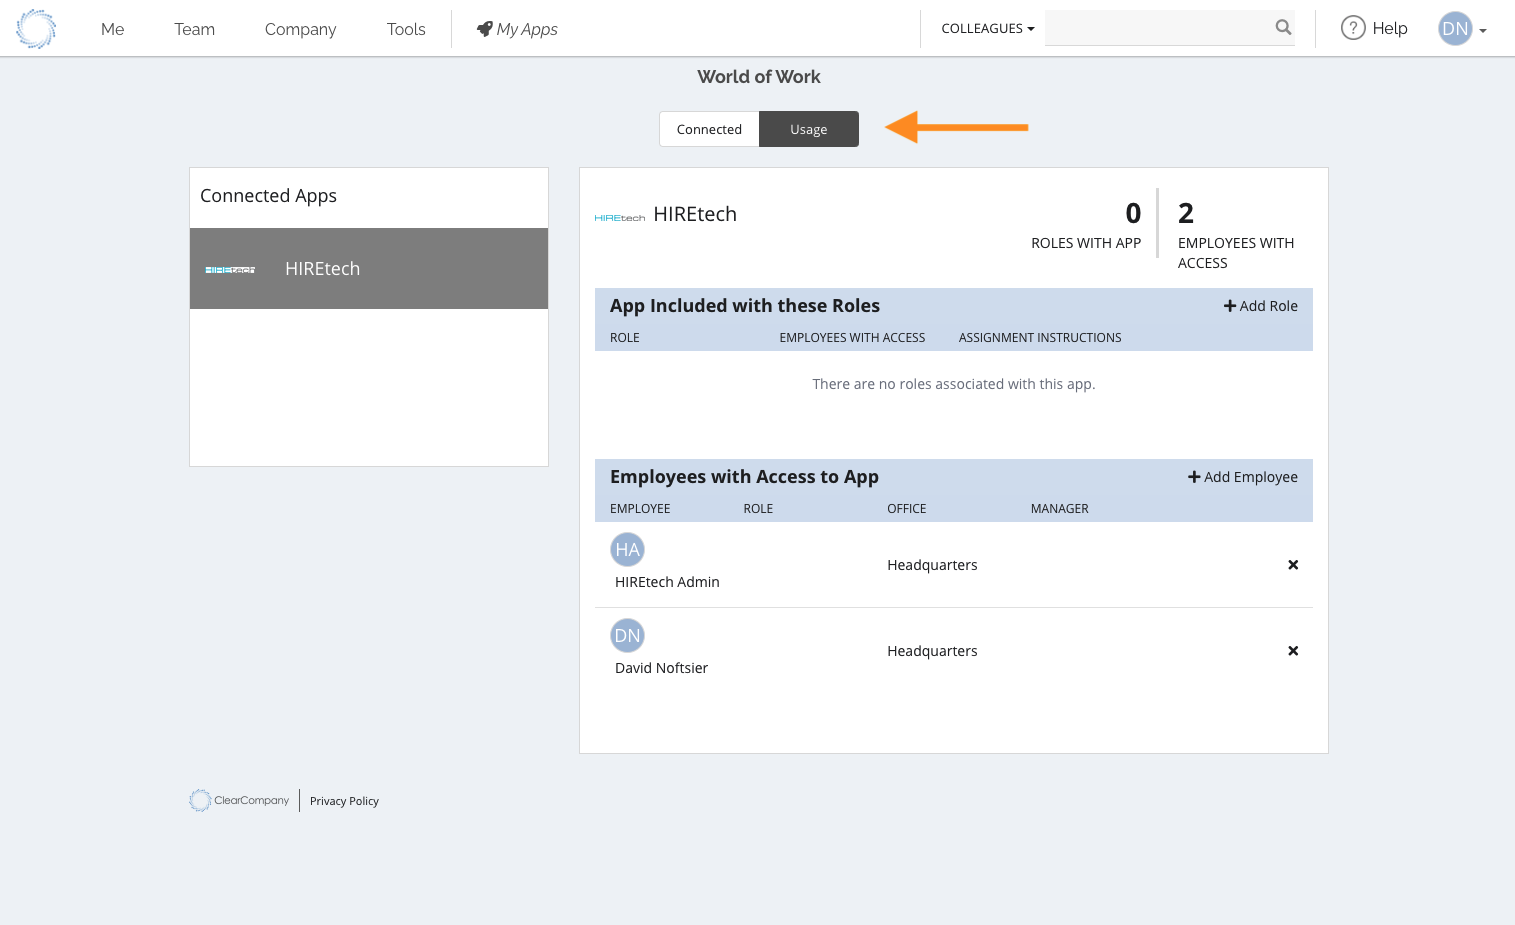Screen dimensions: 1515x925
Task: Click EMPLOYEES WITH ACCESS column header in roles table
Action: tap(852, 338)
